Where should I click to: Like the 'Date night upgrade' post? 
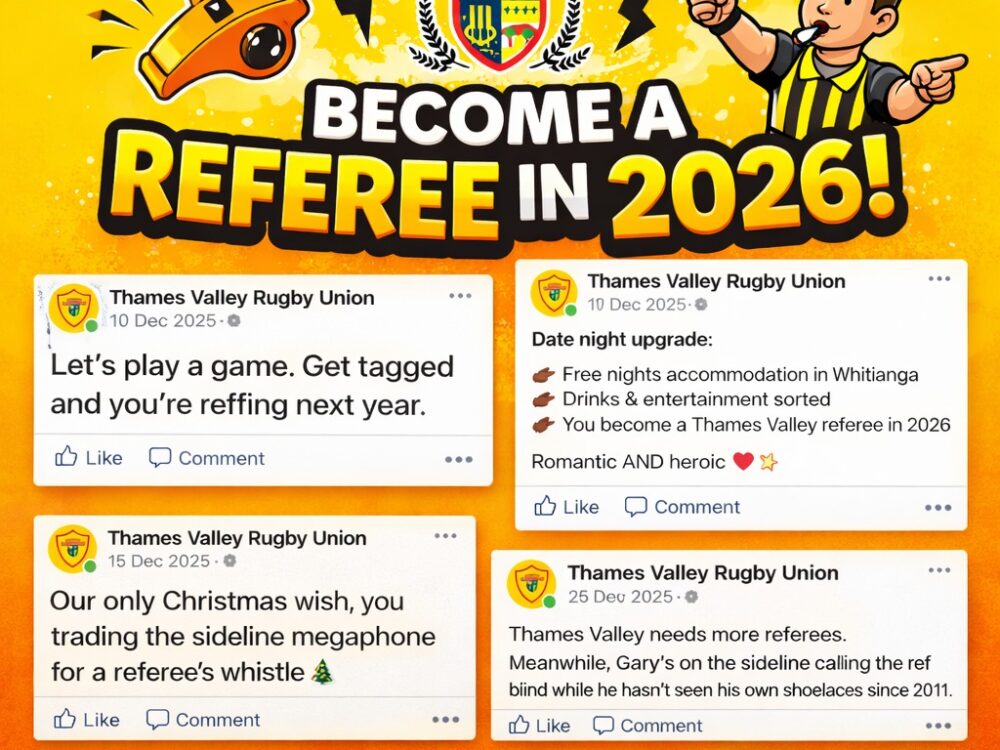coord(566,506)
